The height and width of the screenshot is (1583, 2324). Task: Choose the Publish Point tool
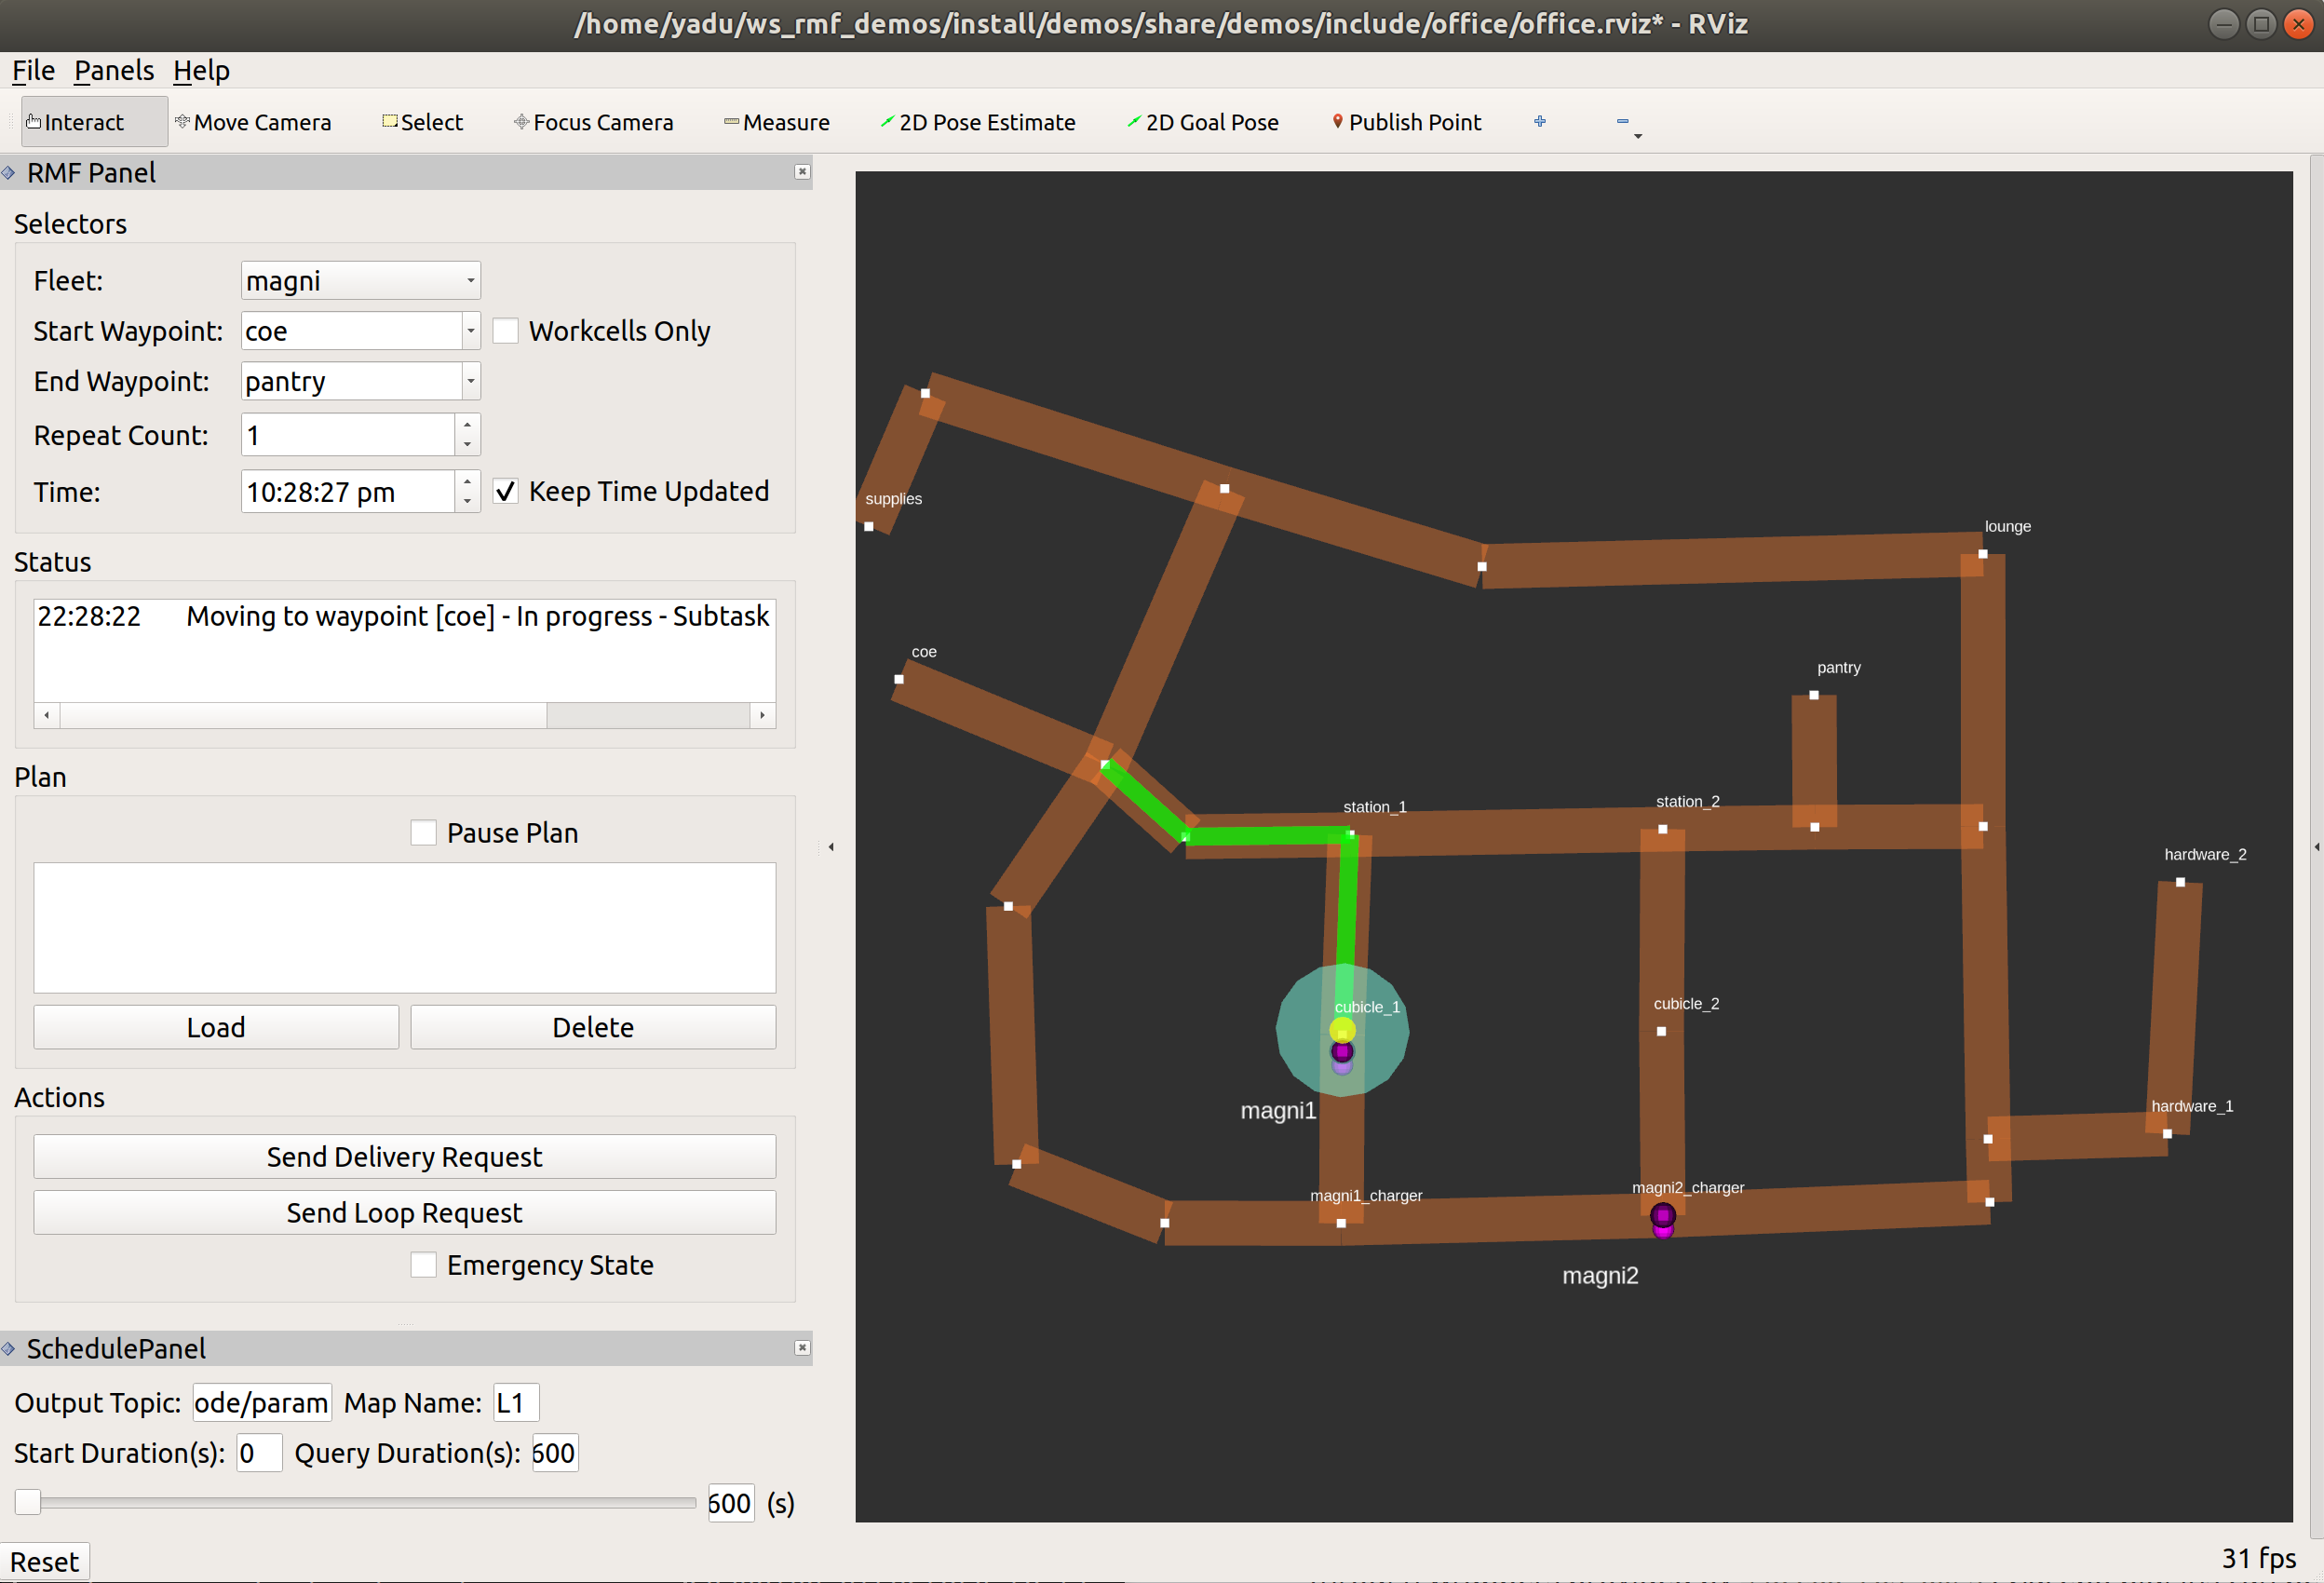(x=1405, y=121)
